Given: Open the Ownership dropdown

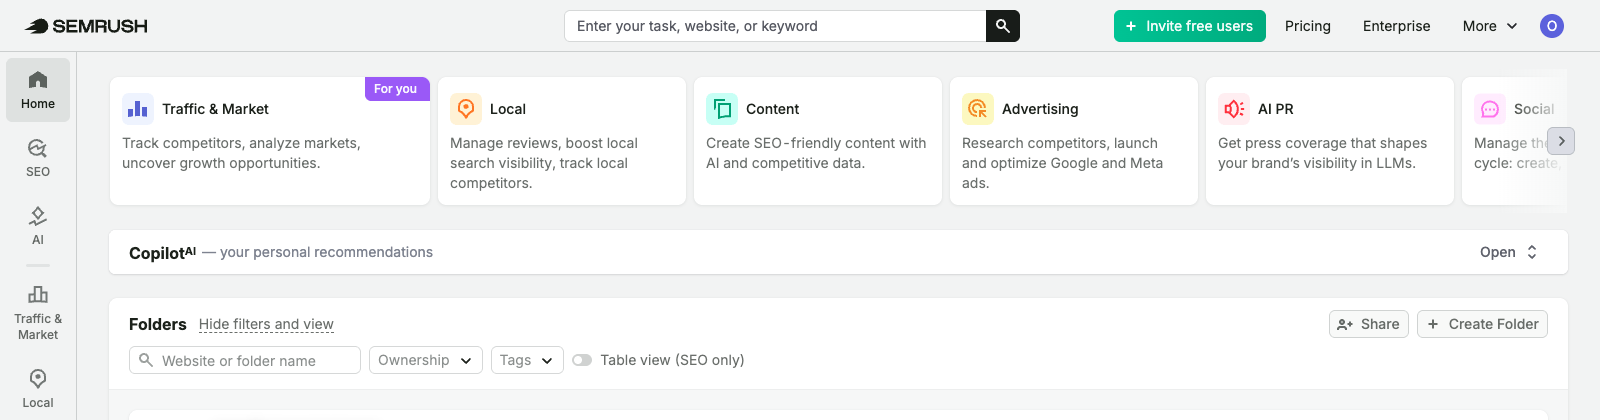Looking at the screenshot, I should click(426, 360).
